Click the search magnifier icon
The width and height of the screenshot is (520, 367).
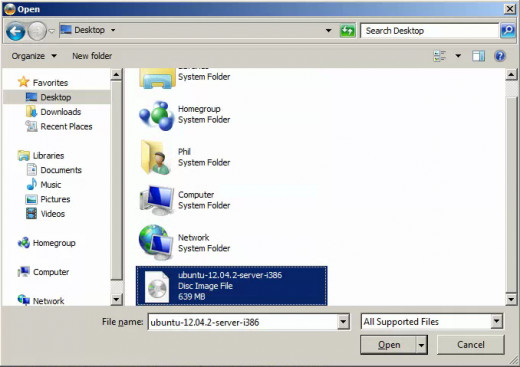[508, 31]
